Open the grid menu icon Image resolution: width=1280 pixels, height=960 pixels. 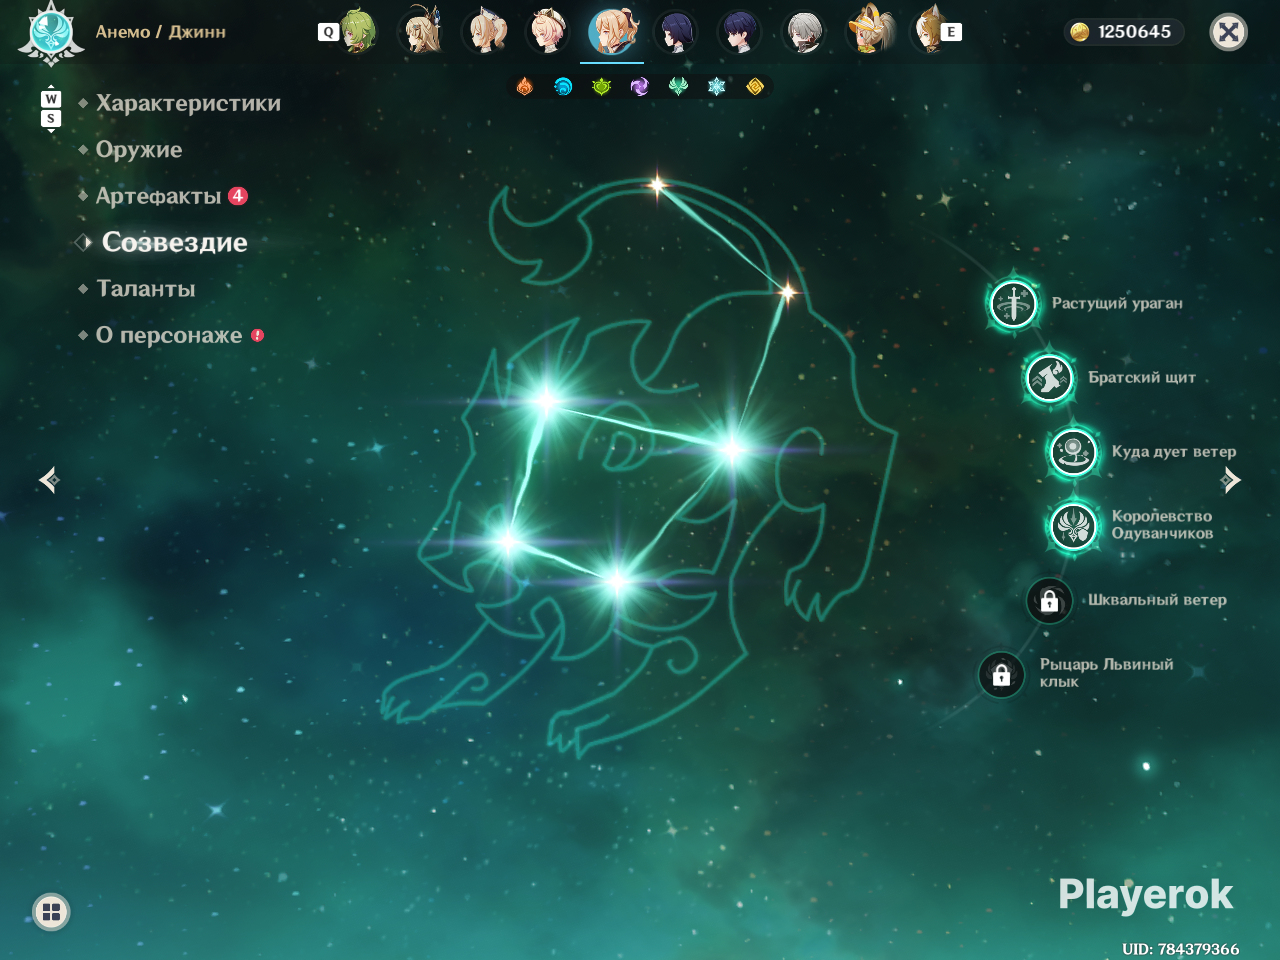pos(51,912)
